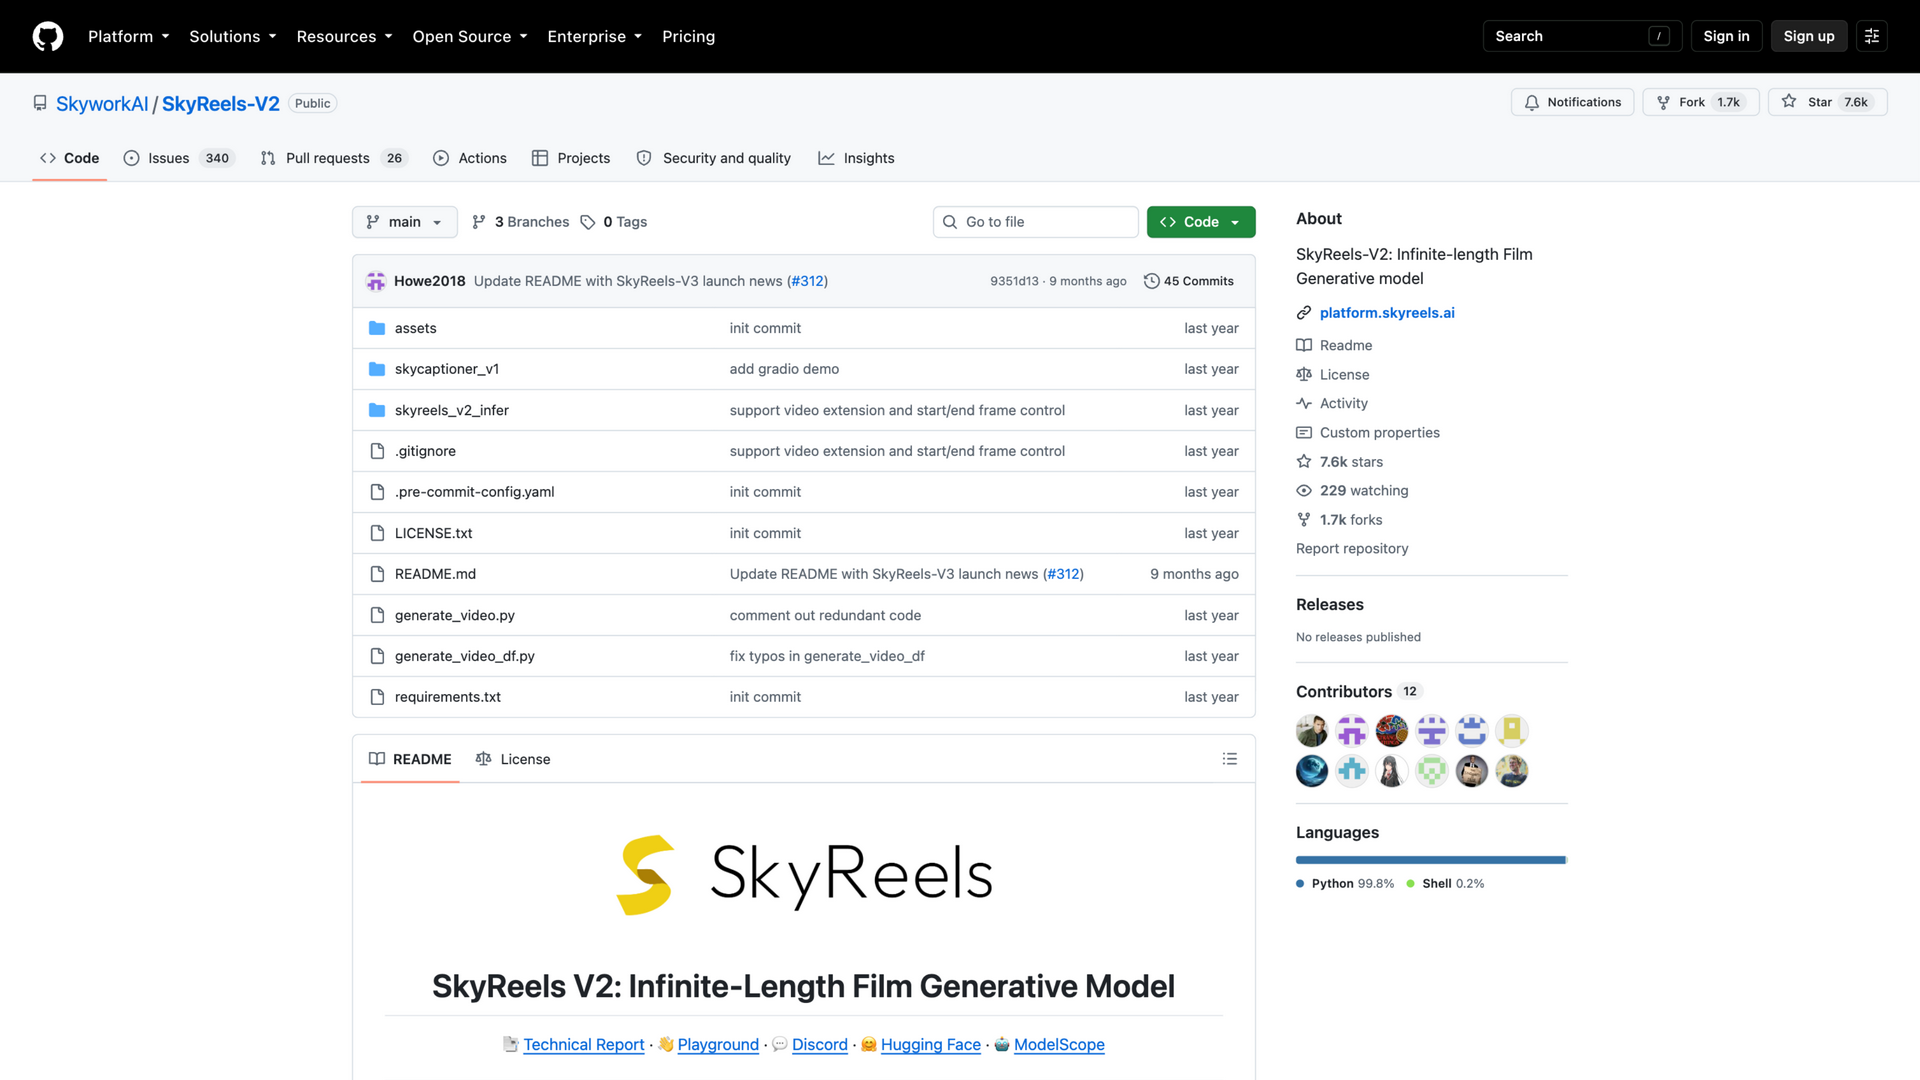Expand the Resources menu
The width and height of the screenshot is (1920, 1080).
click(345, 36)
